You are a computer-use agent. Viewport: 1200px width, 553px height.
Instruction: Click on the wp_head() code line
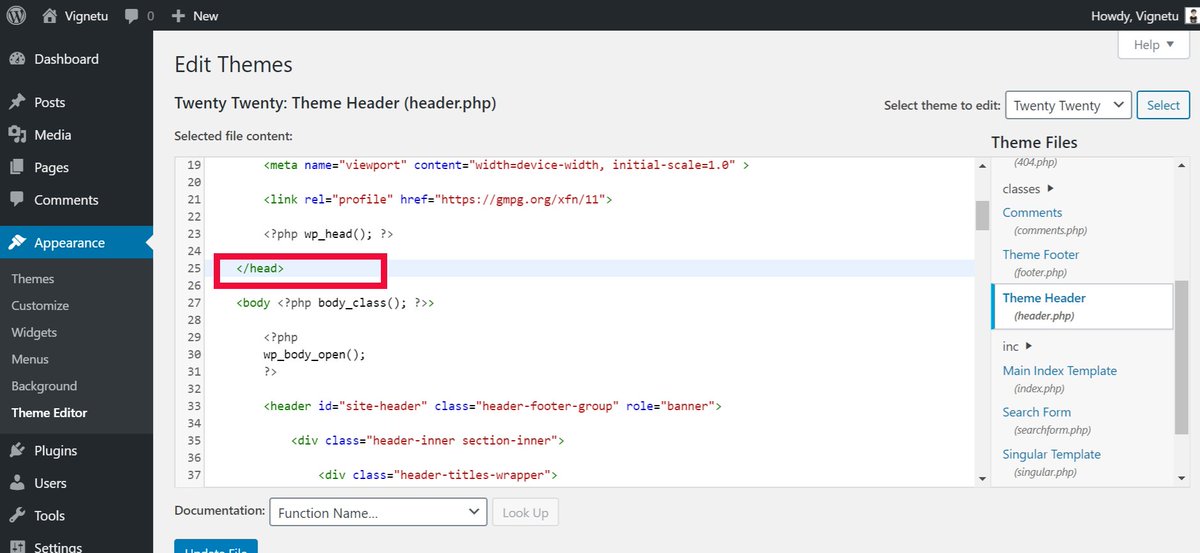pyautogui.click(x=329, y=233)
